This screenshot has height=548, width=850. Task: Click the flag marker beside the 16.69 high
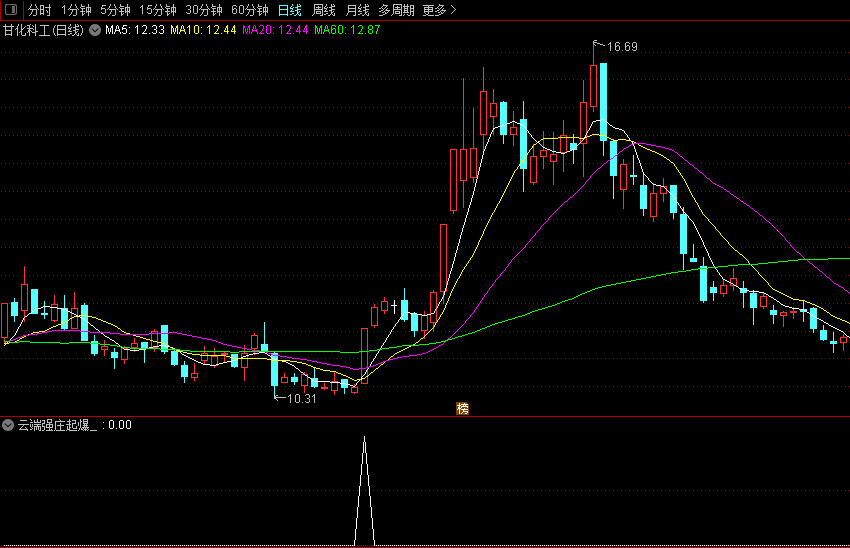[x=598, y=44]
